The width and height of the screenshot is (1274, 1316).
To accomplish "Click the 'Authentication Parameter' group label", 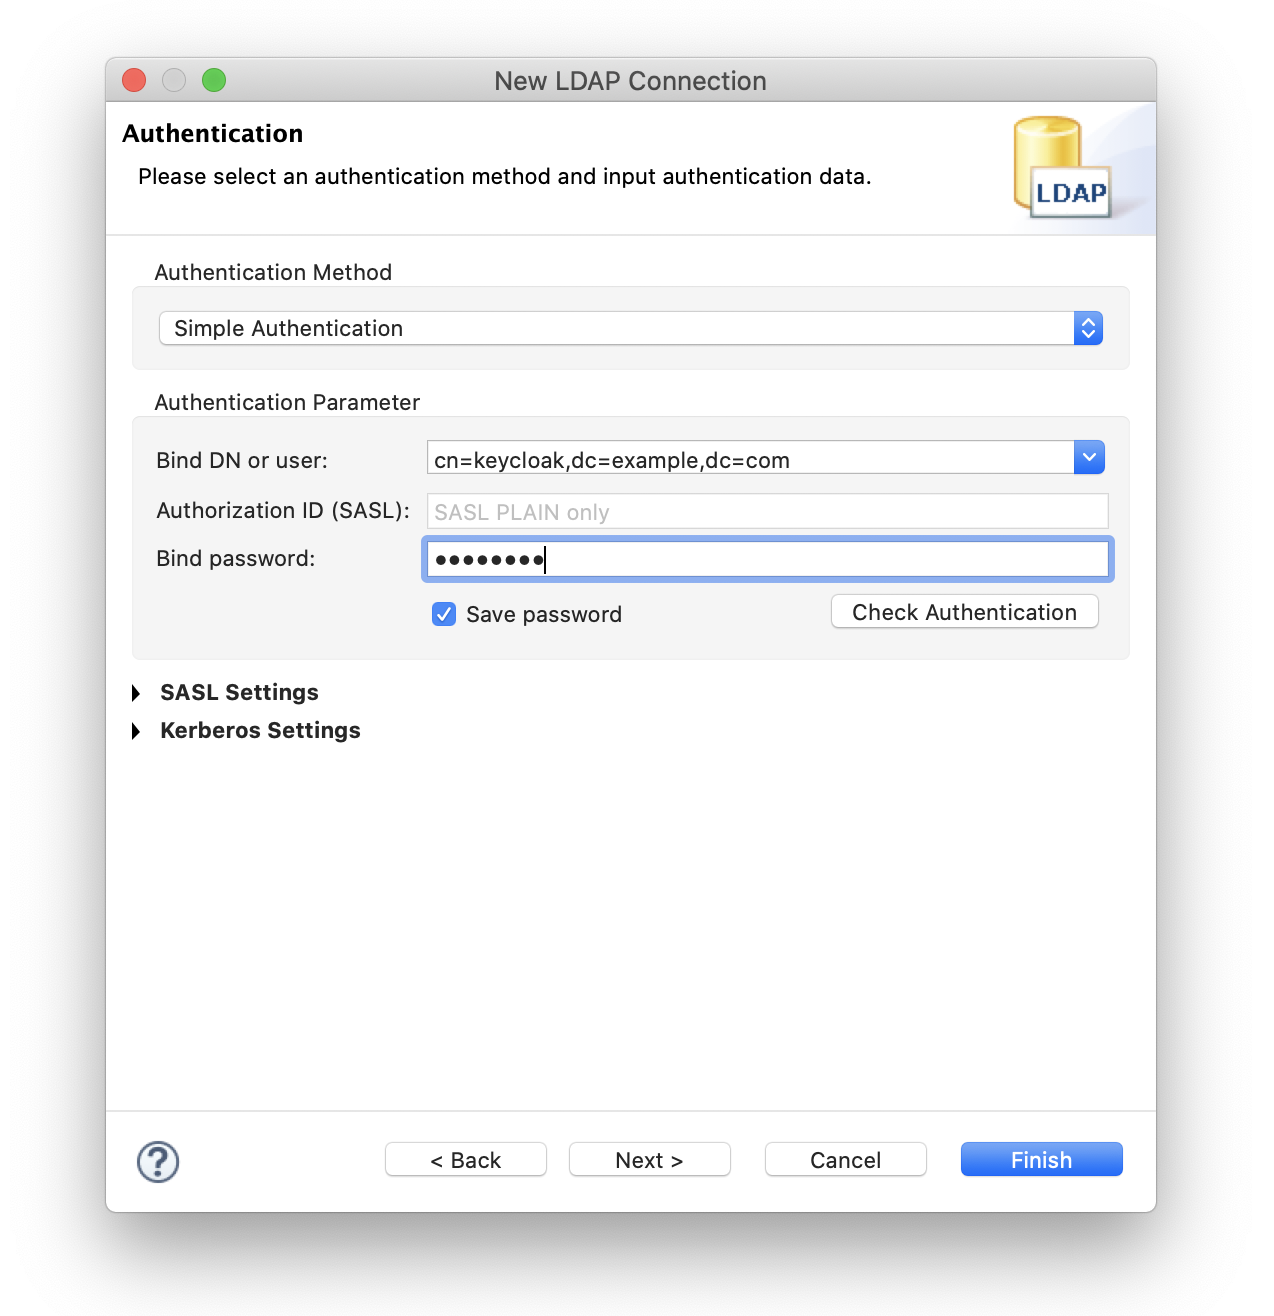I will pos(287,402).
